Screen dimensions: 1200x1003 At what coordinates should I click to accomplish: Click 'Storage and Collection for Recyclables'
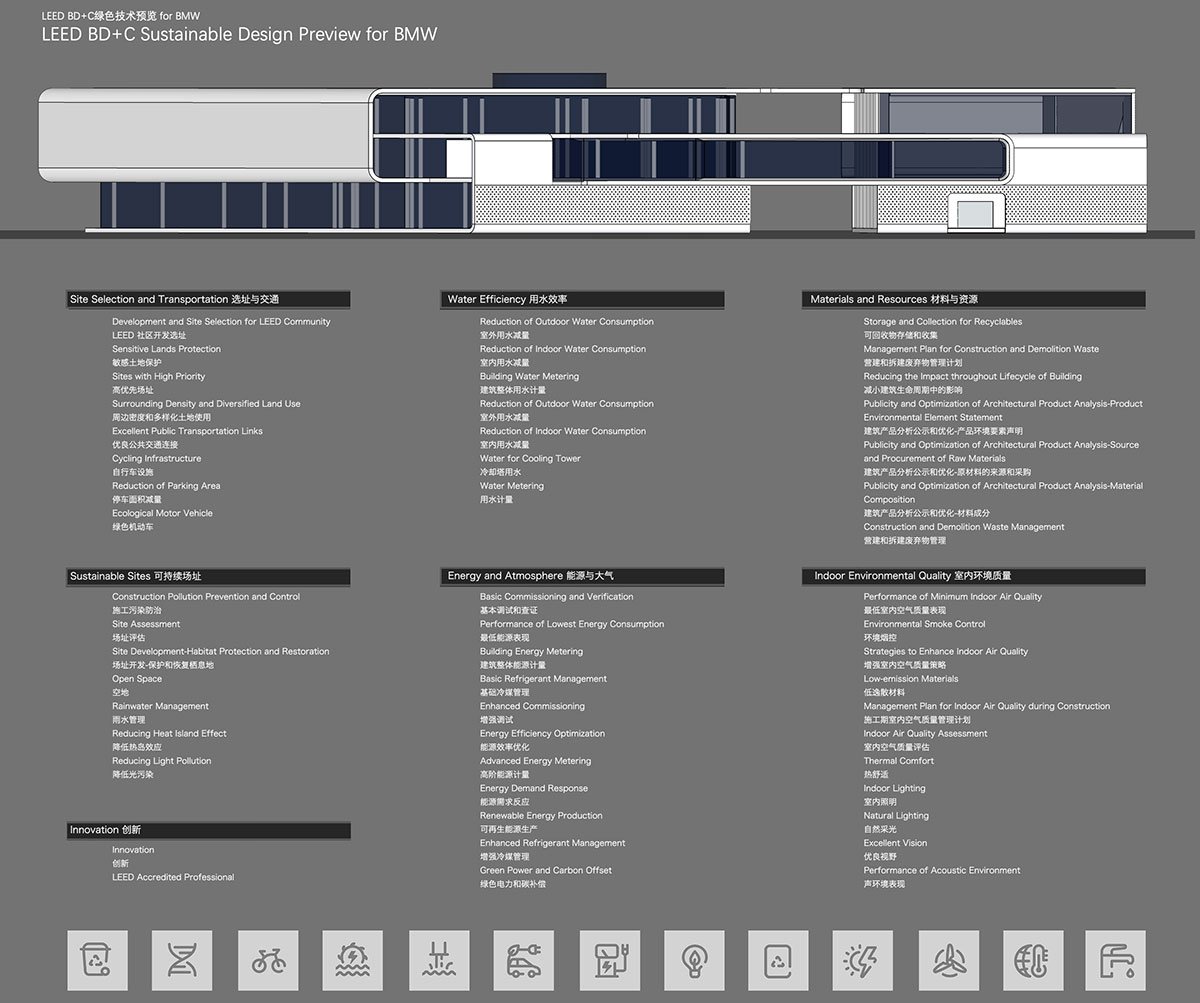pyautogui.click(x=943, y=322)
